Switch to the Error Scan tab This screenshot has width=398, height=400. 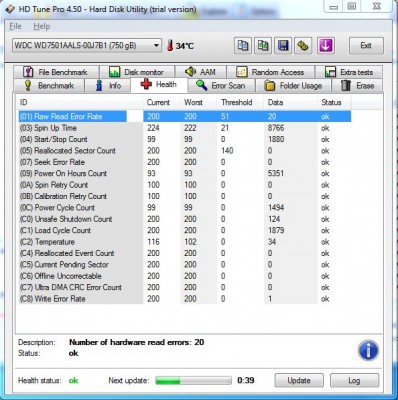pyautogui.click(x=221, y=86)
